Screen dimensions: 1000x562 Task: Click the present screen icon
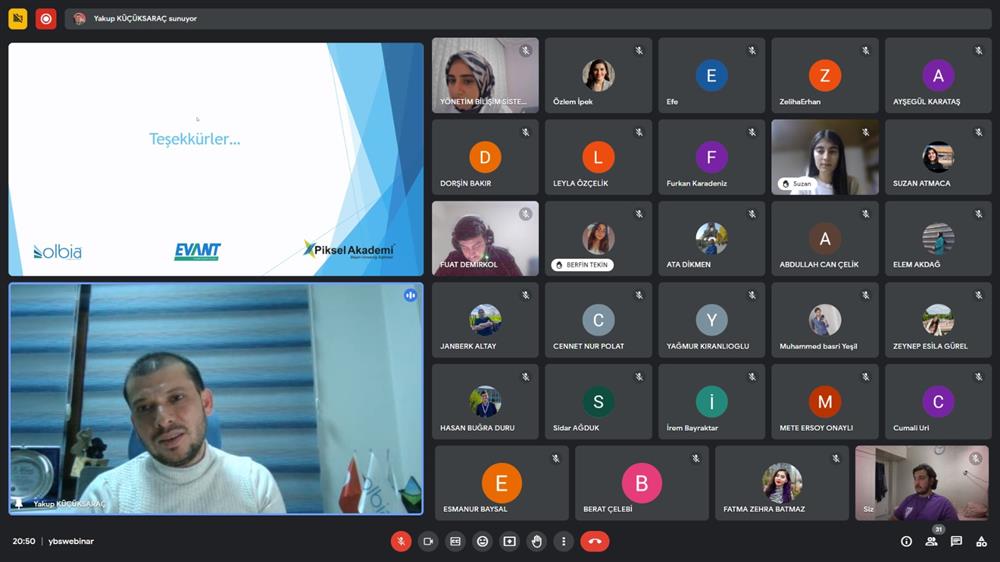click(x=510, y=541)
